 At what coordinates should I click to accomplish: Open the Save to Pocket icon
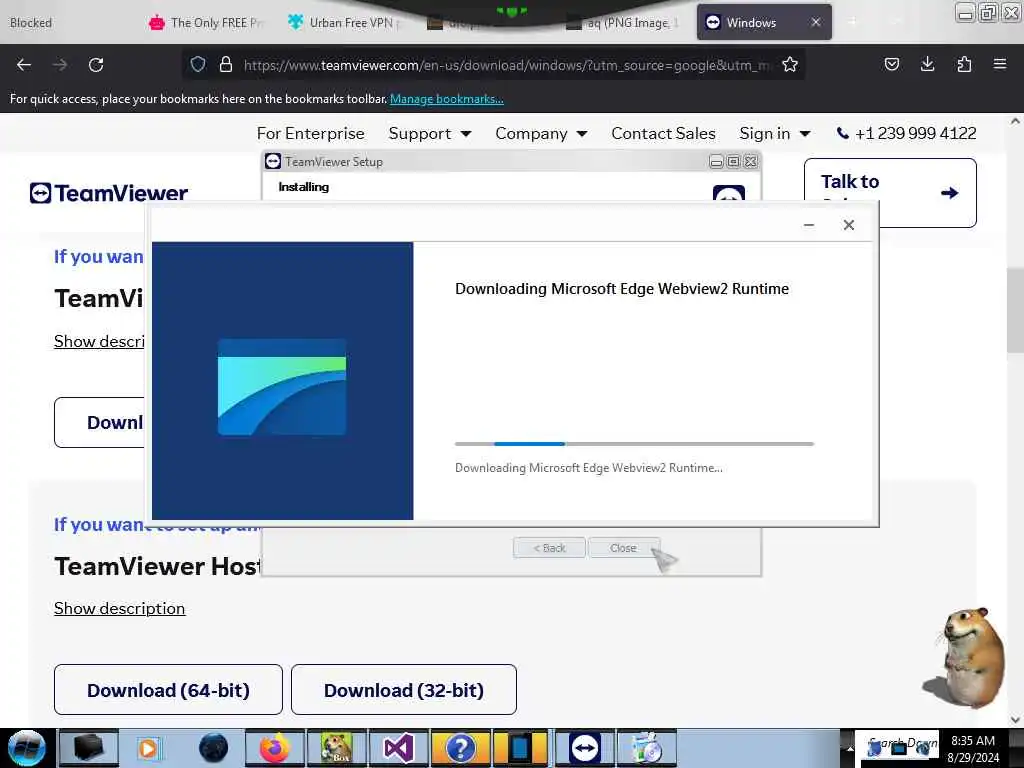coord(891,64)
